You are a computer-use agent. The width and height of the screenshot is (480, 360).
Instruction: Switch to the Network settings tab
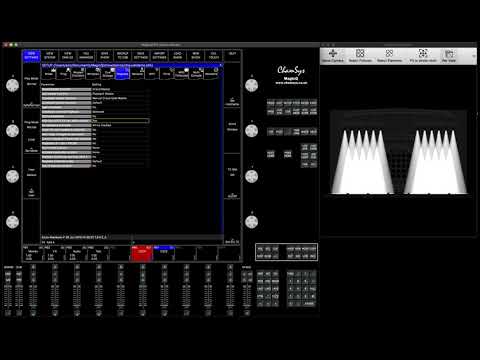tap(137, 73)
